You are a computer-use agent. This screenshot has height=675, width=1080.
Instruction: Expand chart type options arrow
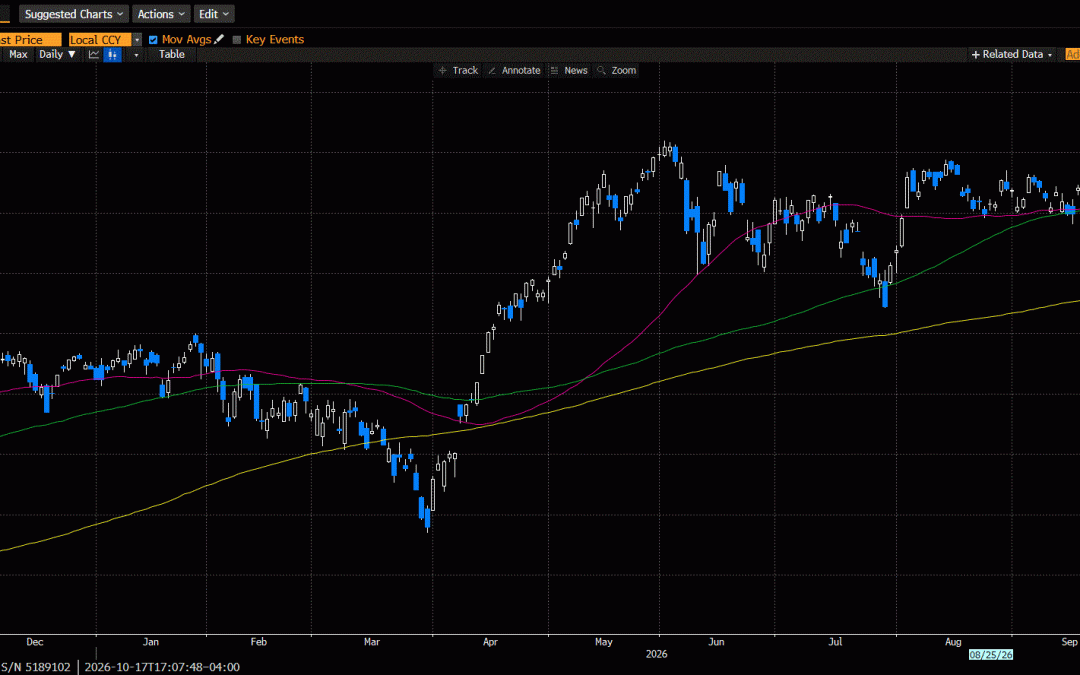pyautogui.click(x=136, y=55)
